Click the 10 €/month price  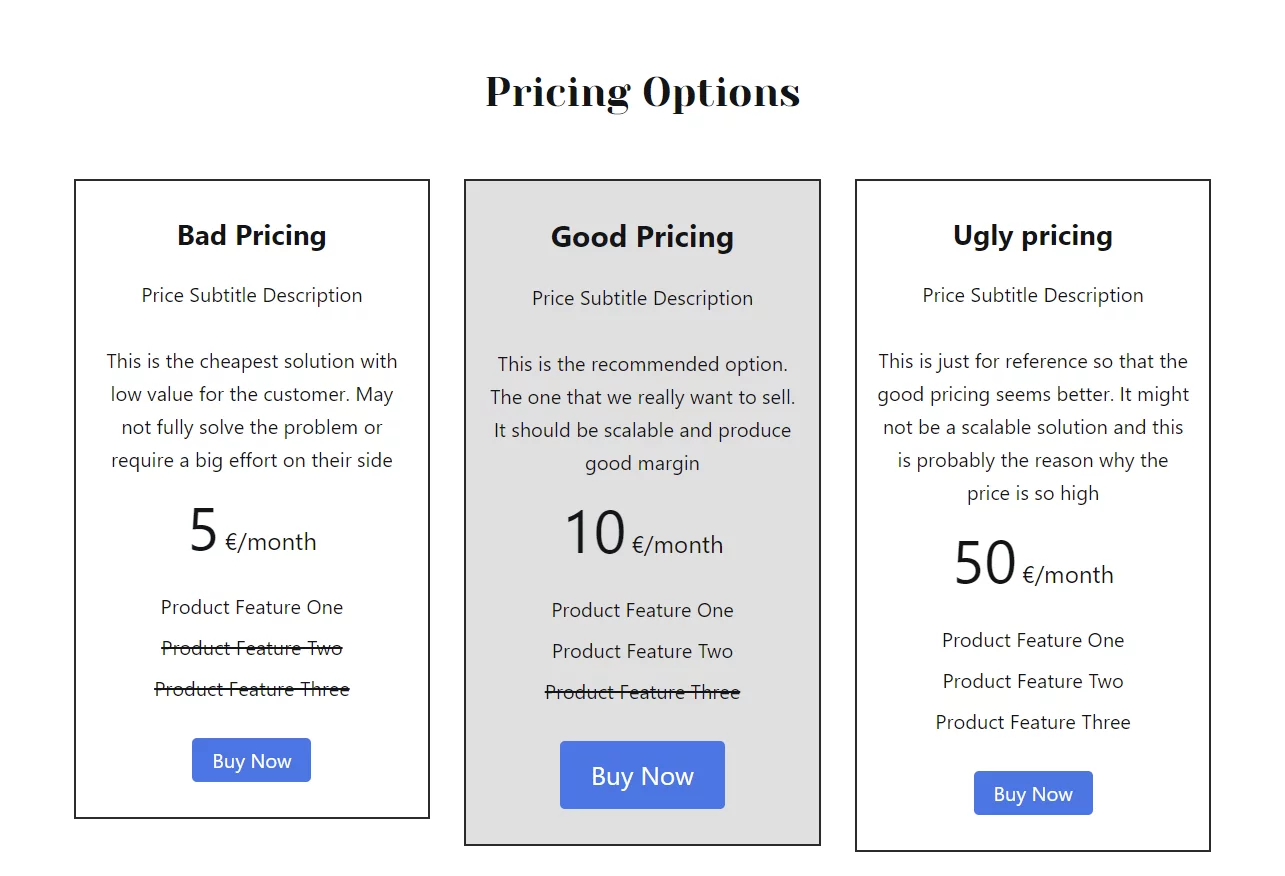point(642,536)
